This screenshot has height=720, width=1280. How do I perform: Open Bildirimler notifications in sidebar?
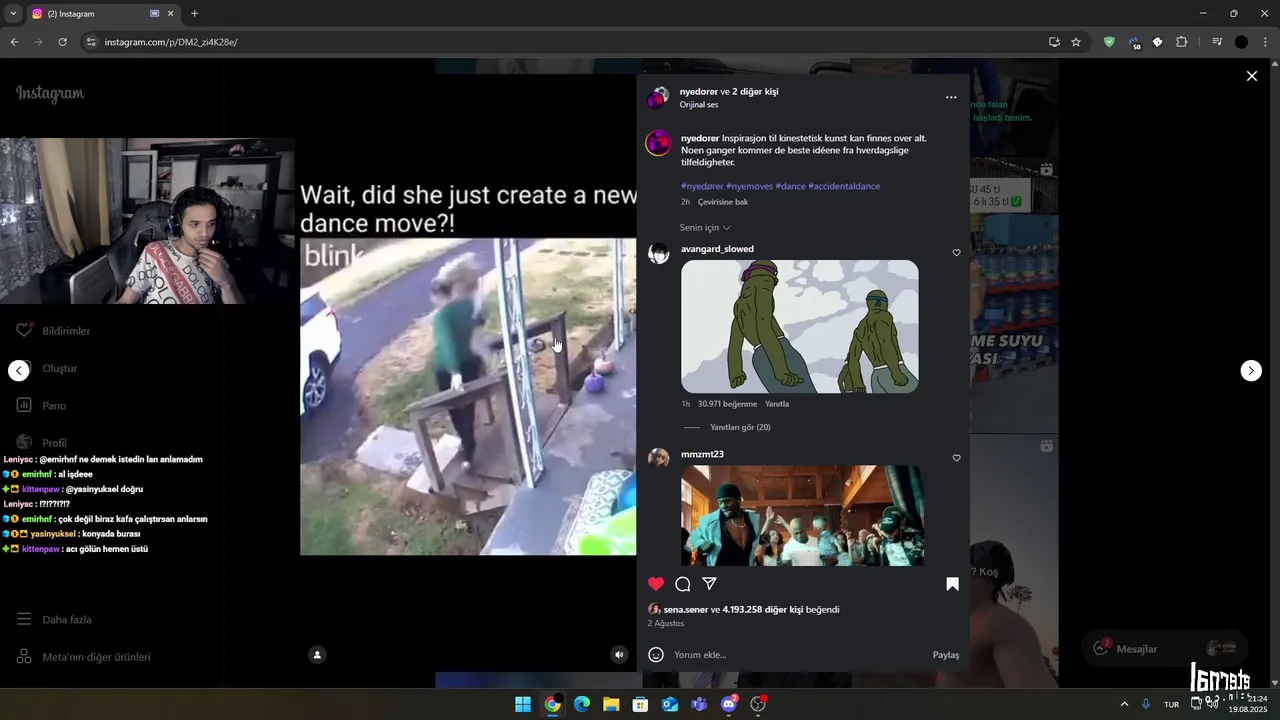(53, 331)
